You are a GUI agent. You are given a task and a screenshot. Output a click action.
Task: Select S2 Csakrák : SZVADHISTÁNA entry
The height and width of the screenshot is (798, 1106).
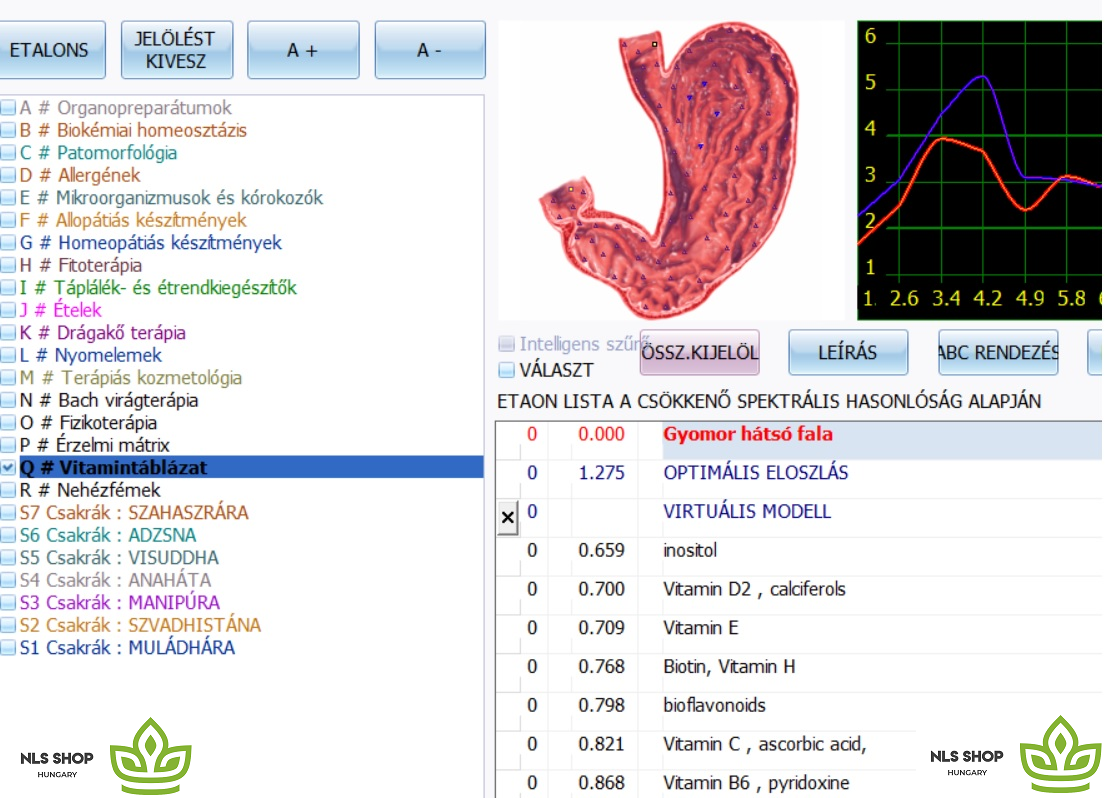point(140,626)
